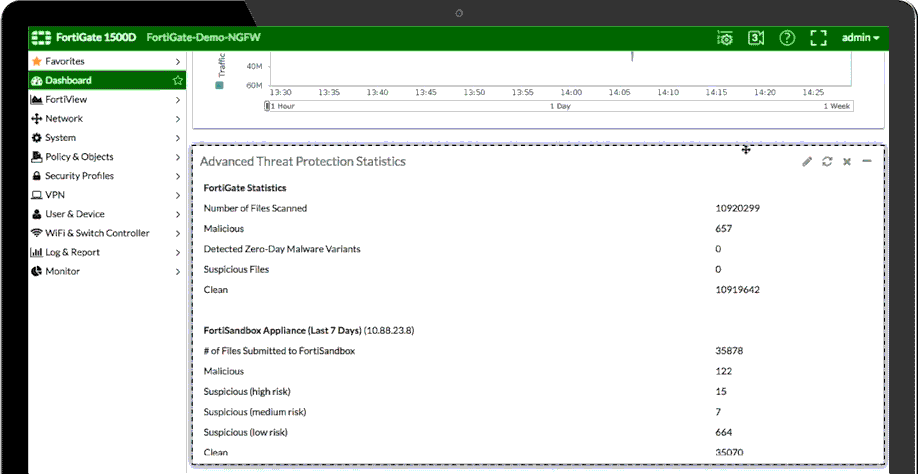Click the Security Profiles lock icon
Viewport: 918px width, 474px height.
click(x=37, y=176)
